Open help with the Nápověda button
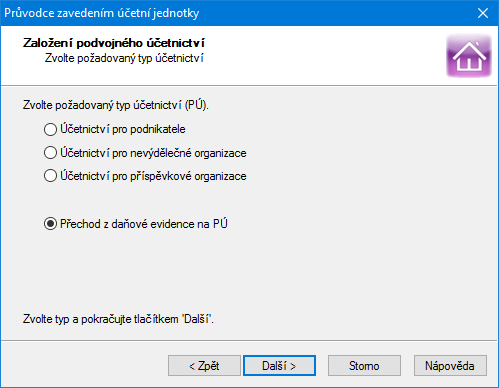This screenshot has width=499, height=388. (x=450, y=366)
